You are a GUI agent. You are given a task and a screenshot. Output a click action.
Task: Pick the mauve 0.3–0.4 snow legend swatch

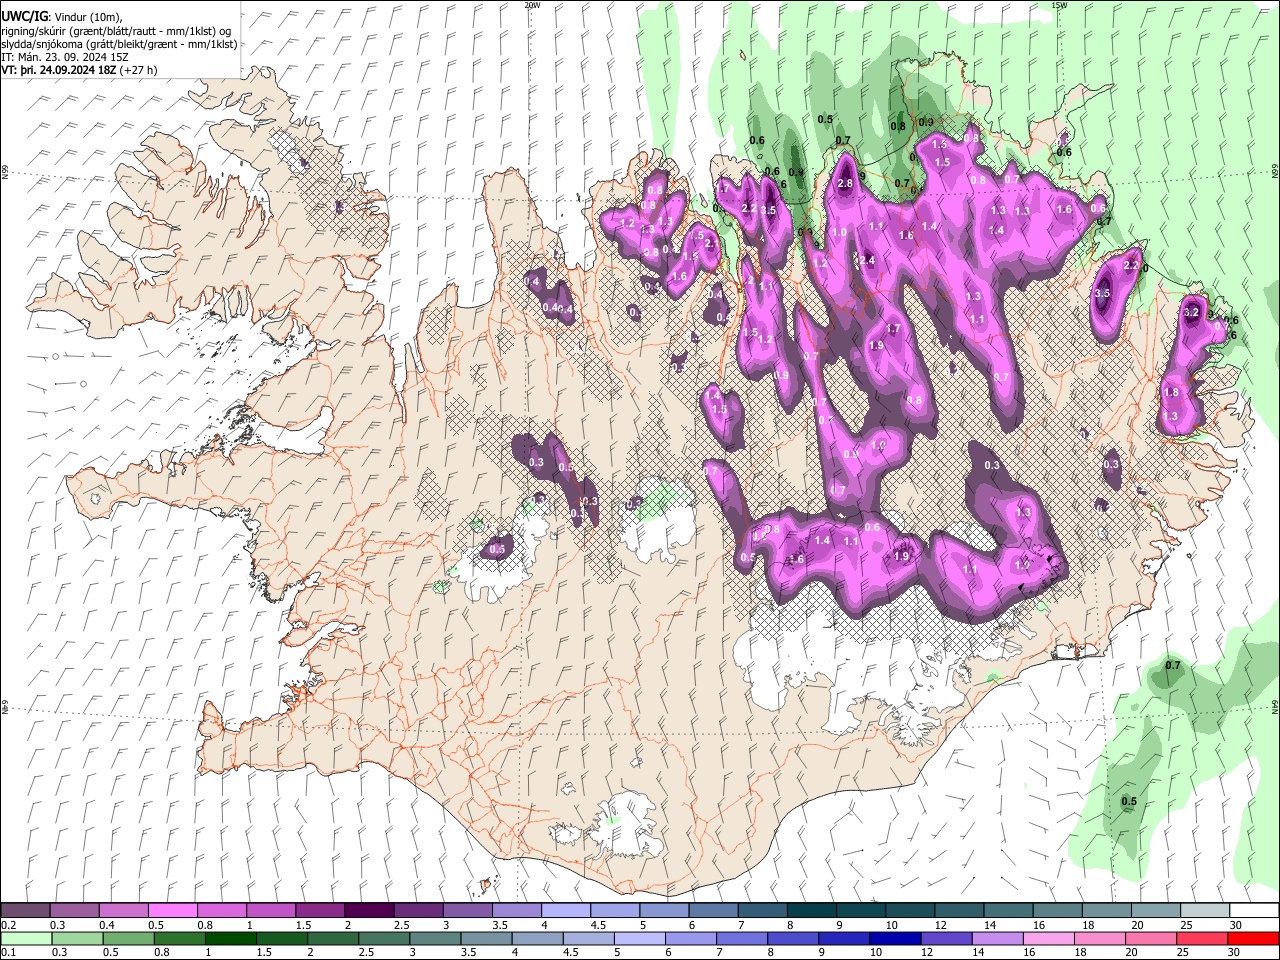coord(75,911)
